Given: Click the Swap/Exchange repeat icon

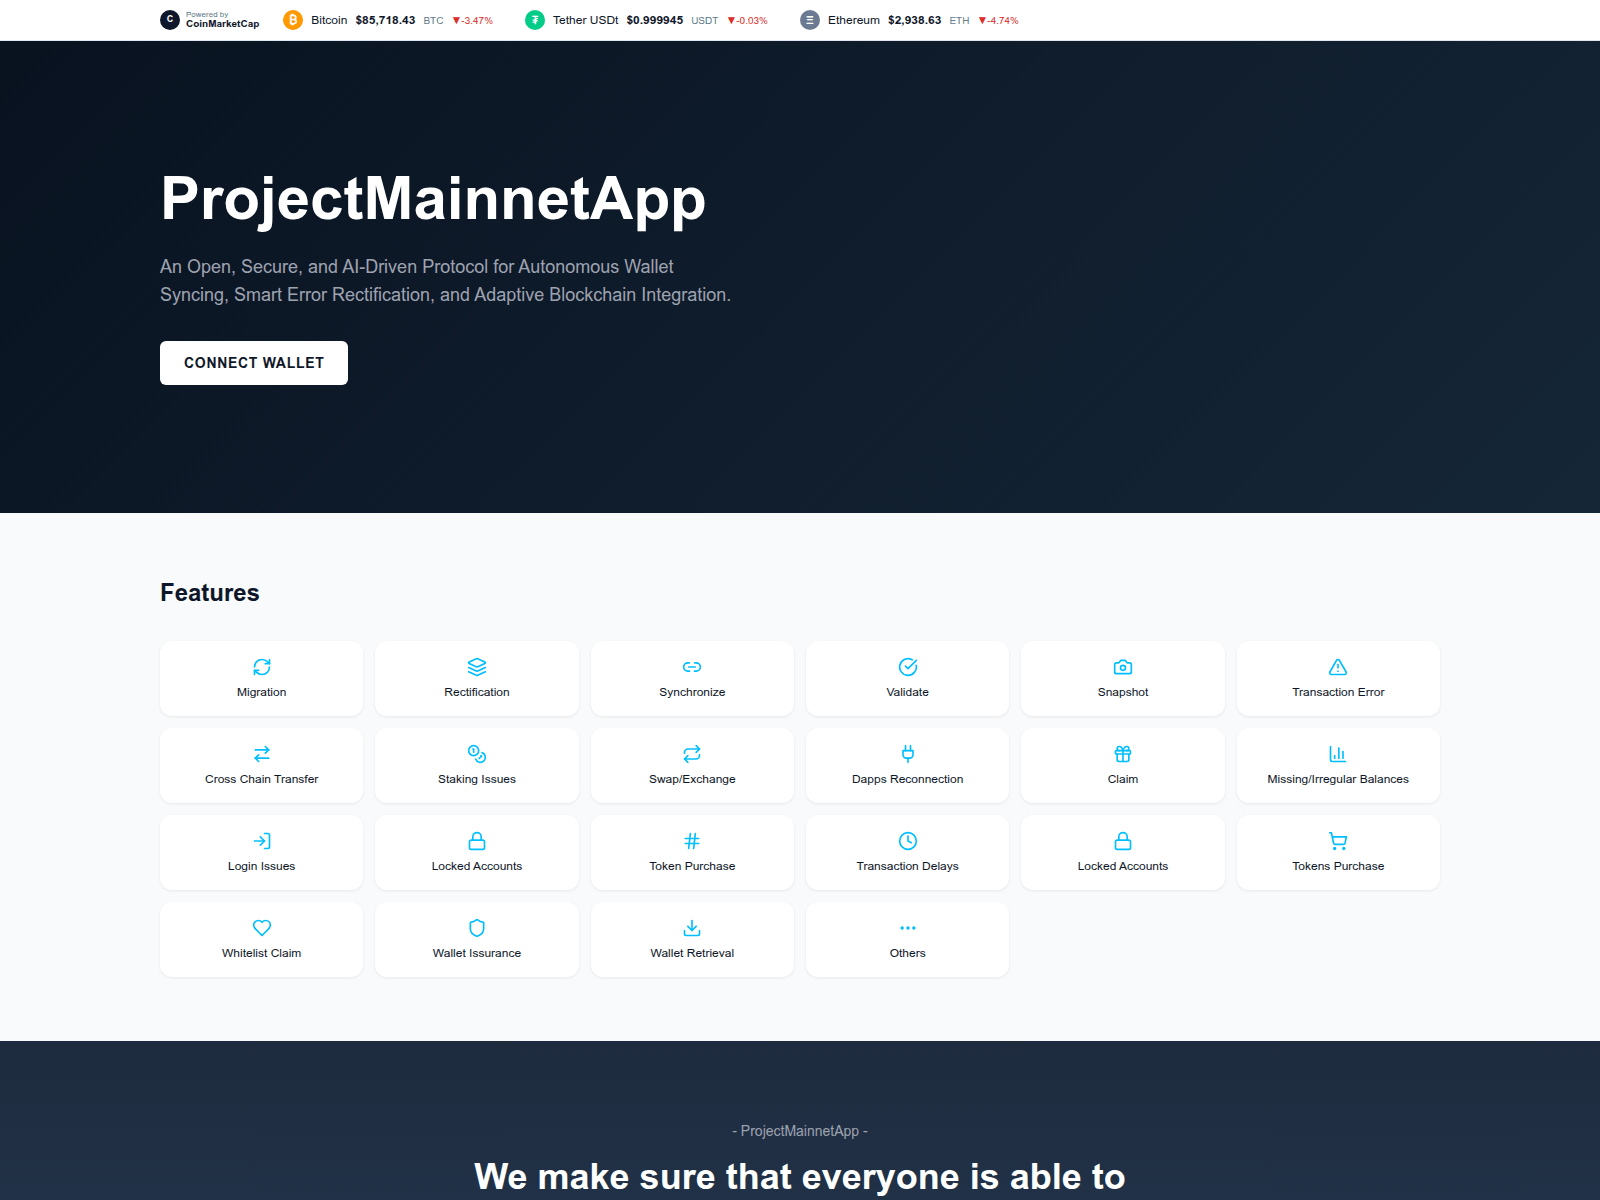Looking at the screenshot, I should 692,754.
